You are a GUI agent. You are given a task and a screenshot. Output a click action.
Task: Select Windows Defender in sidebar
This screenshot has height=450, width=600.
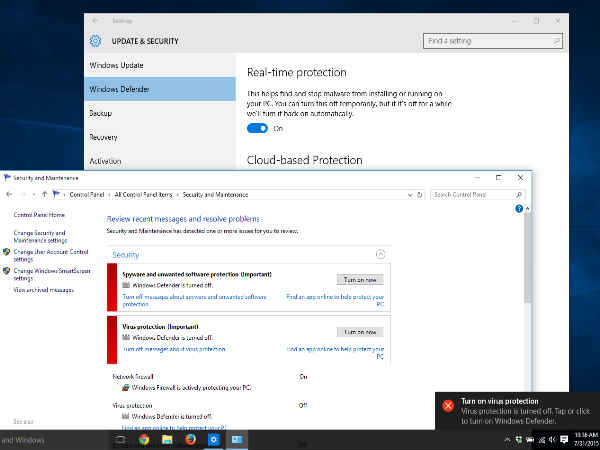coord(160,89)
